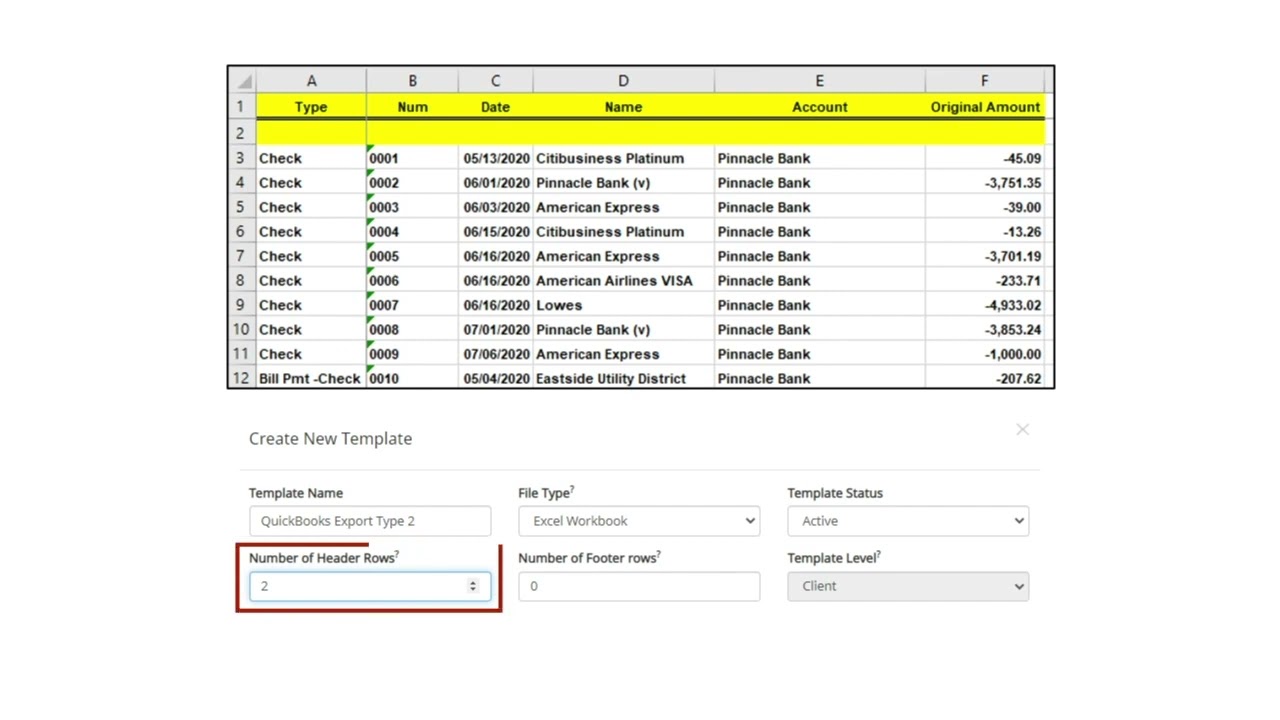Click the Footer rows help question mark

point(659,554)
